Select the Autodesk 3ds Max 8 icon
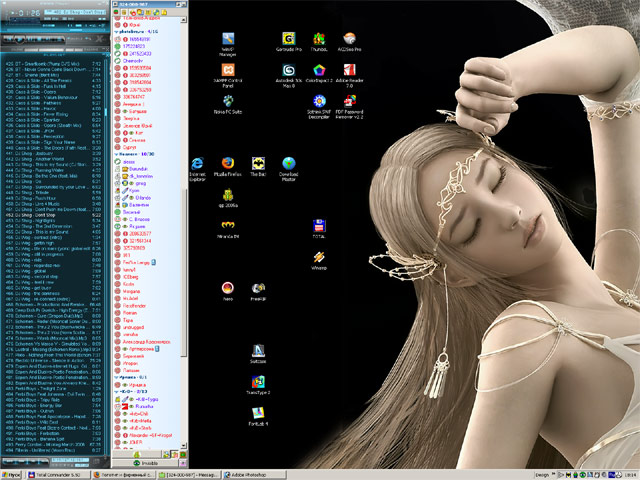Viewport: 640px width, 480px height. point(289,76)
